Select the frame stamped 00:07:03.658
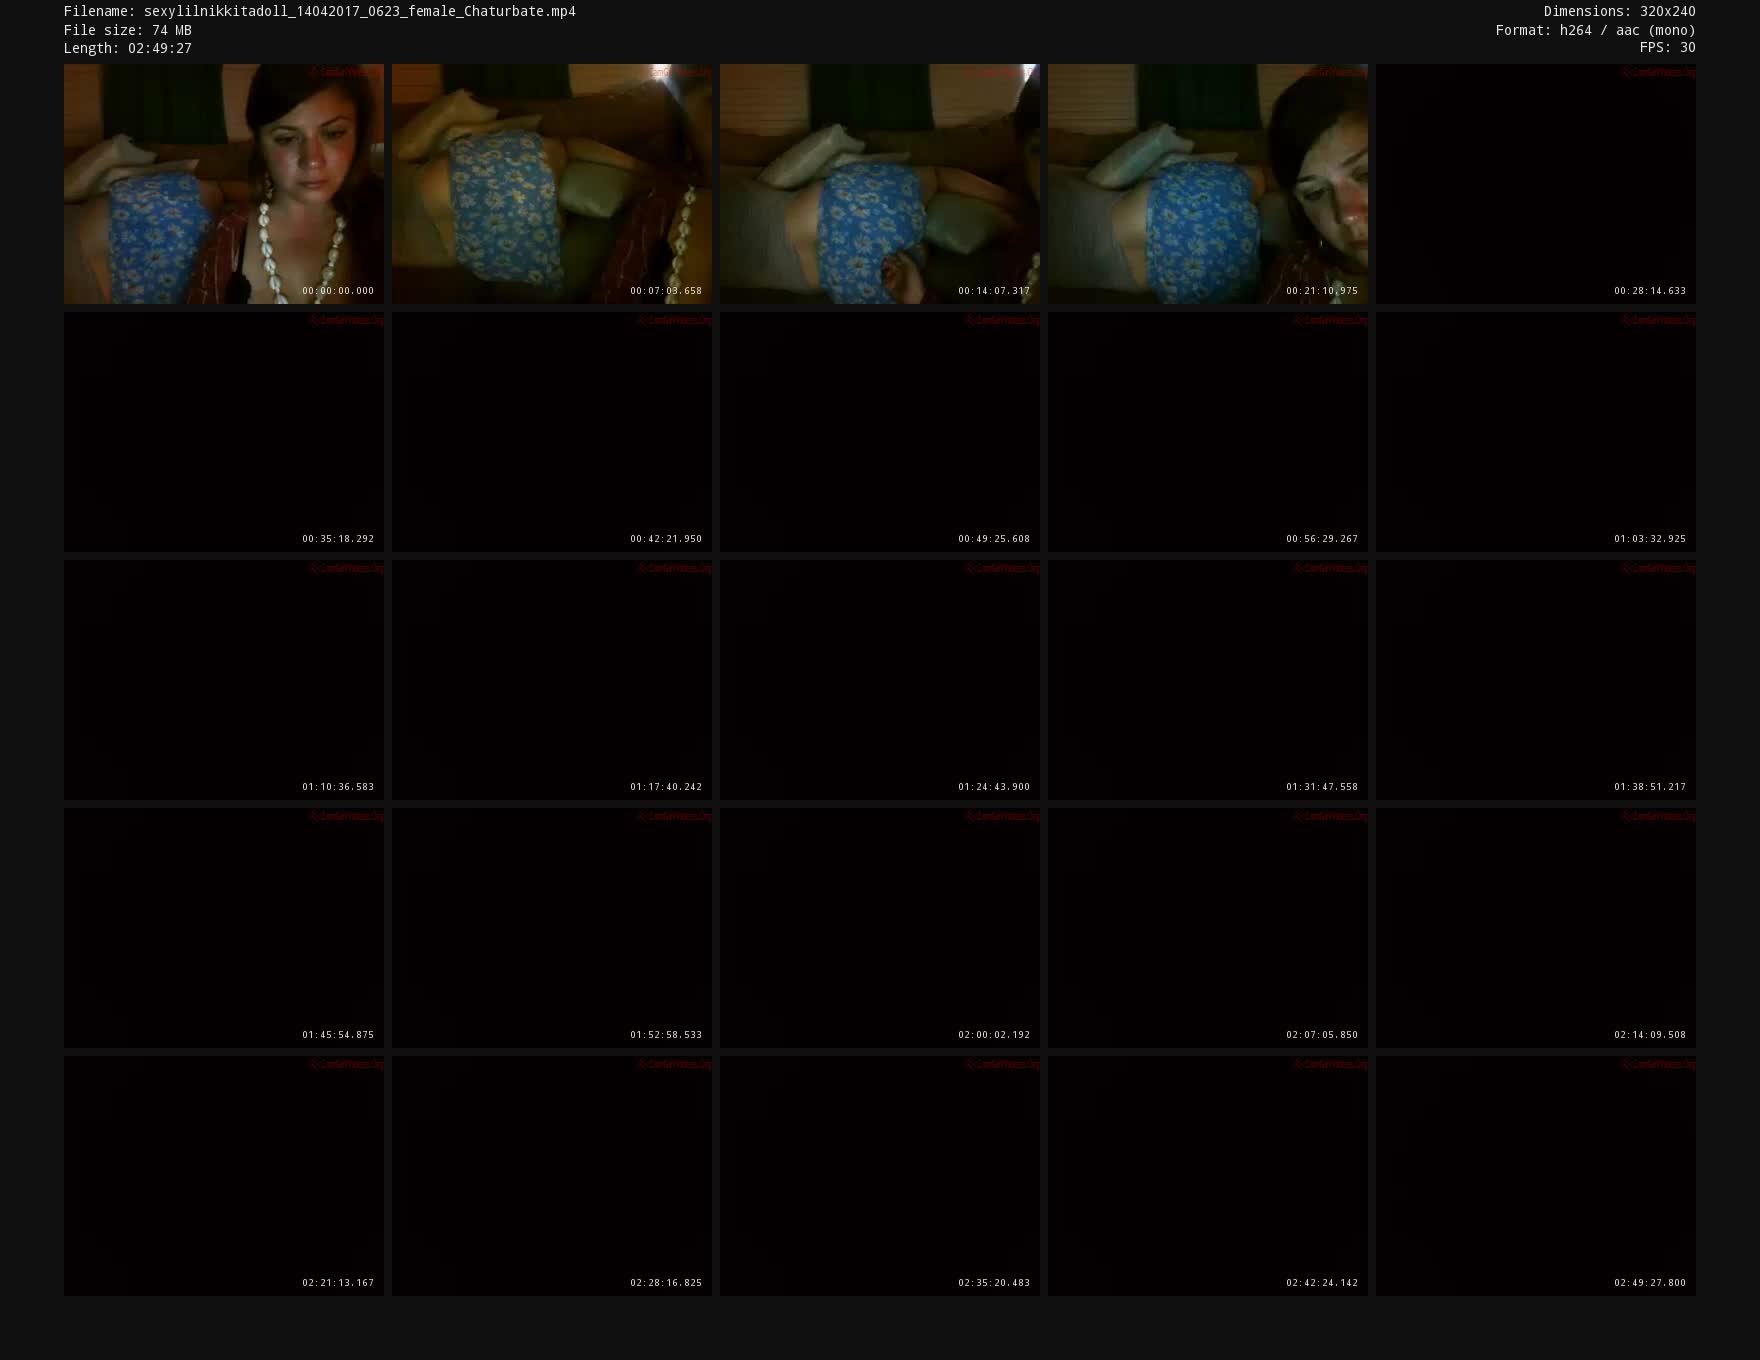This screenshot has width=1760, height=1360. coord(551,184)
